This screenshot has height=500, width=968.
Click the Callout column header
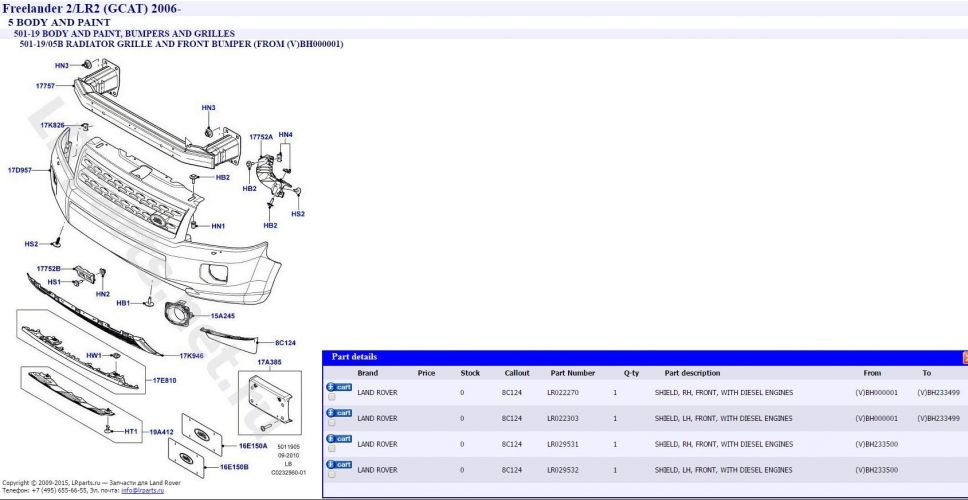[x=517, y=373]
